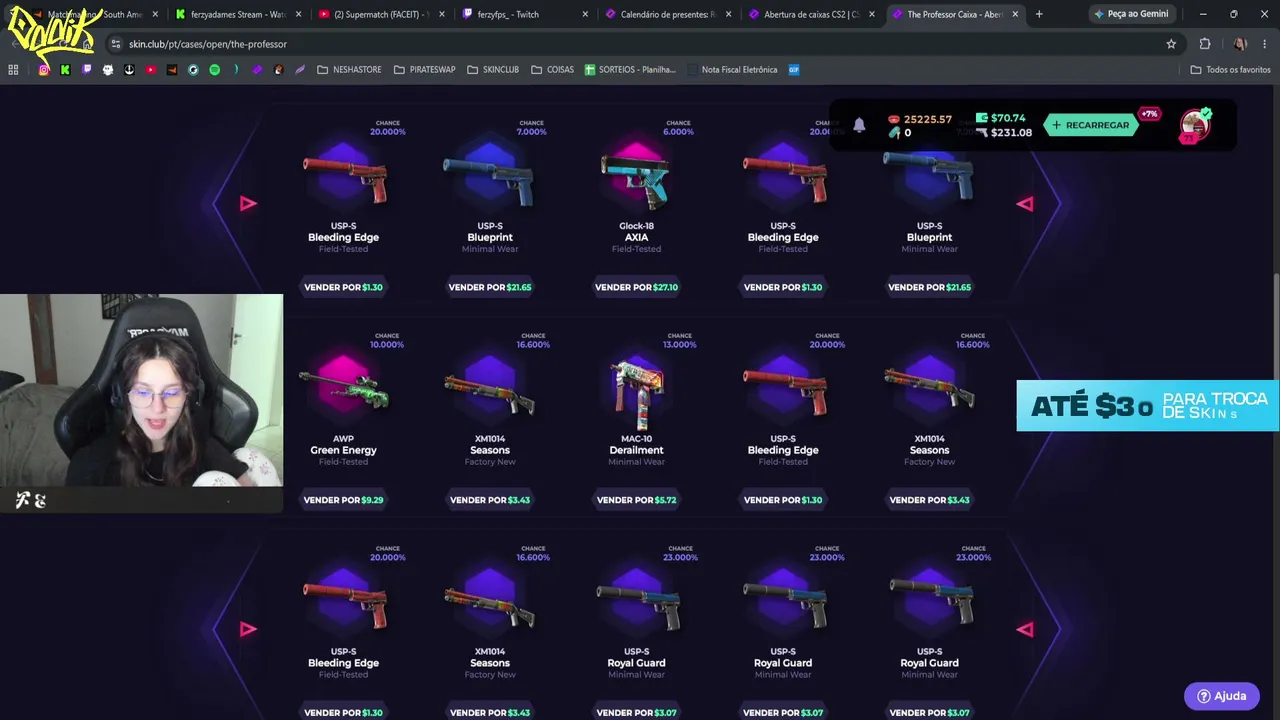Screen dimensions: 1280x720
Task: Open the Chrome profile avatar
Action: coord(1240,44)
